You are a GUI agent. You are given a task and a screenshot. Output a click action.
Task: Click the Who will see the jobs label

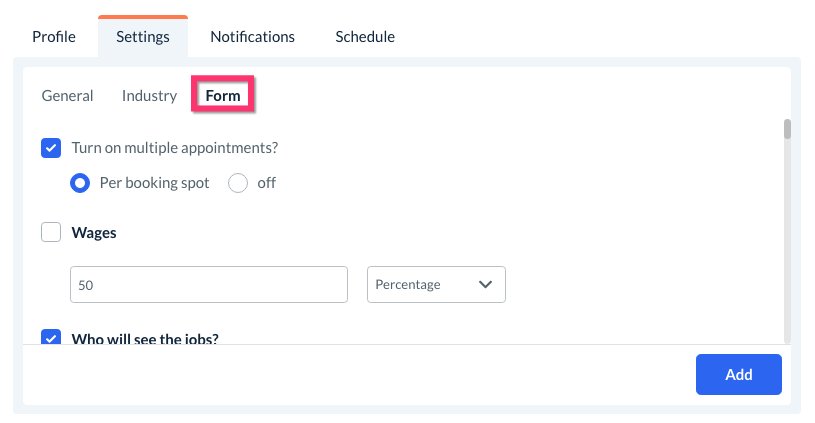[145, 338]
